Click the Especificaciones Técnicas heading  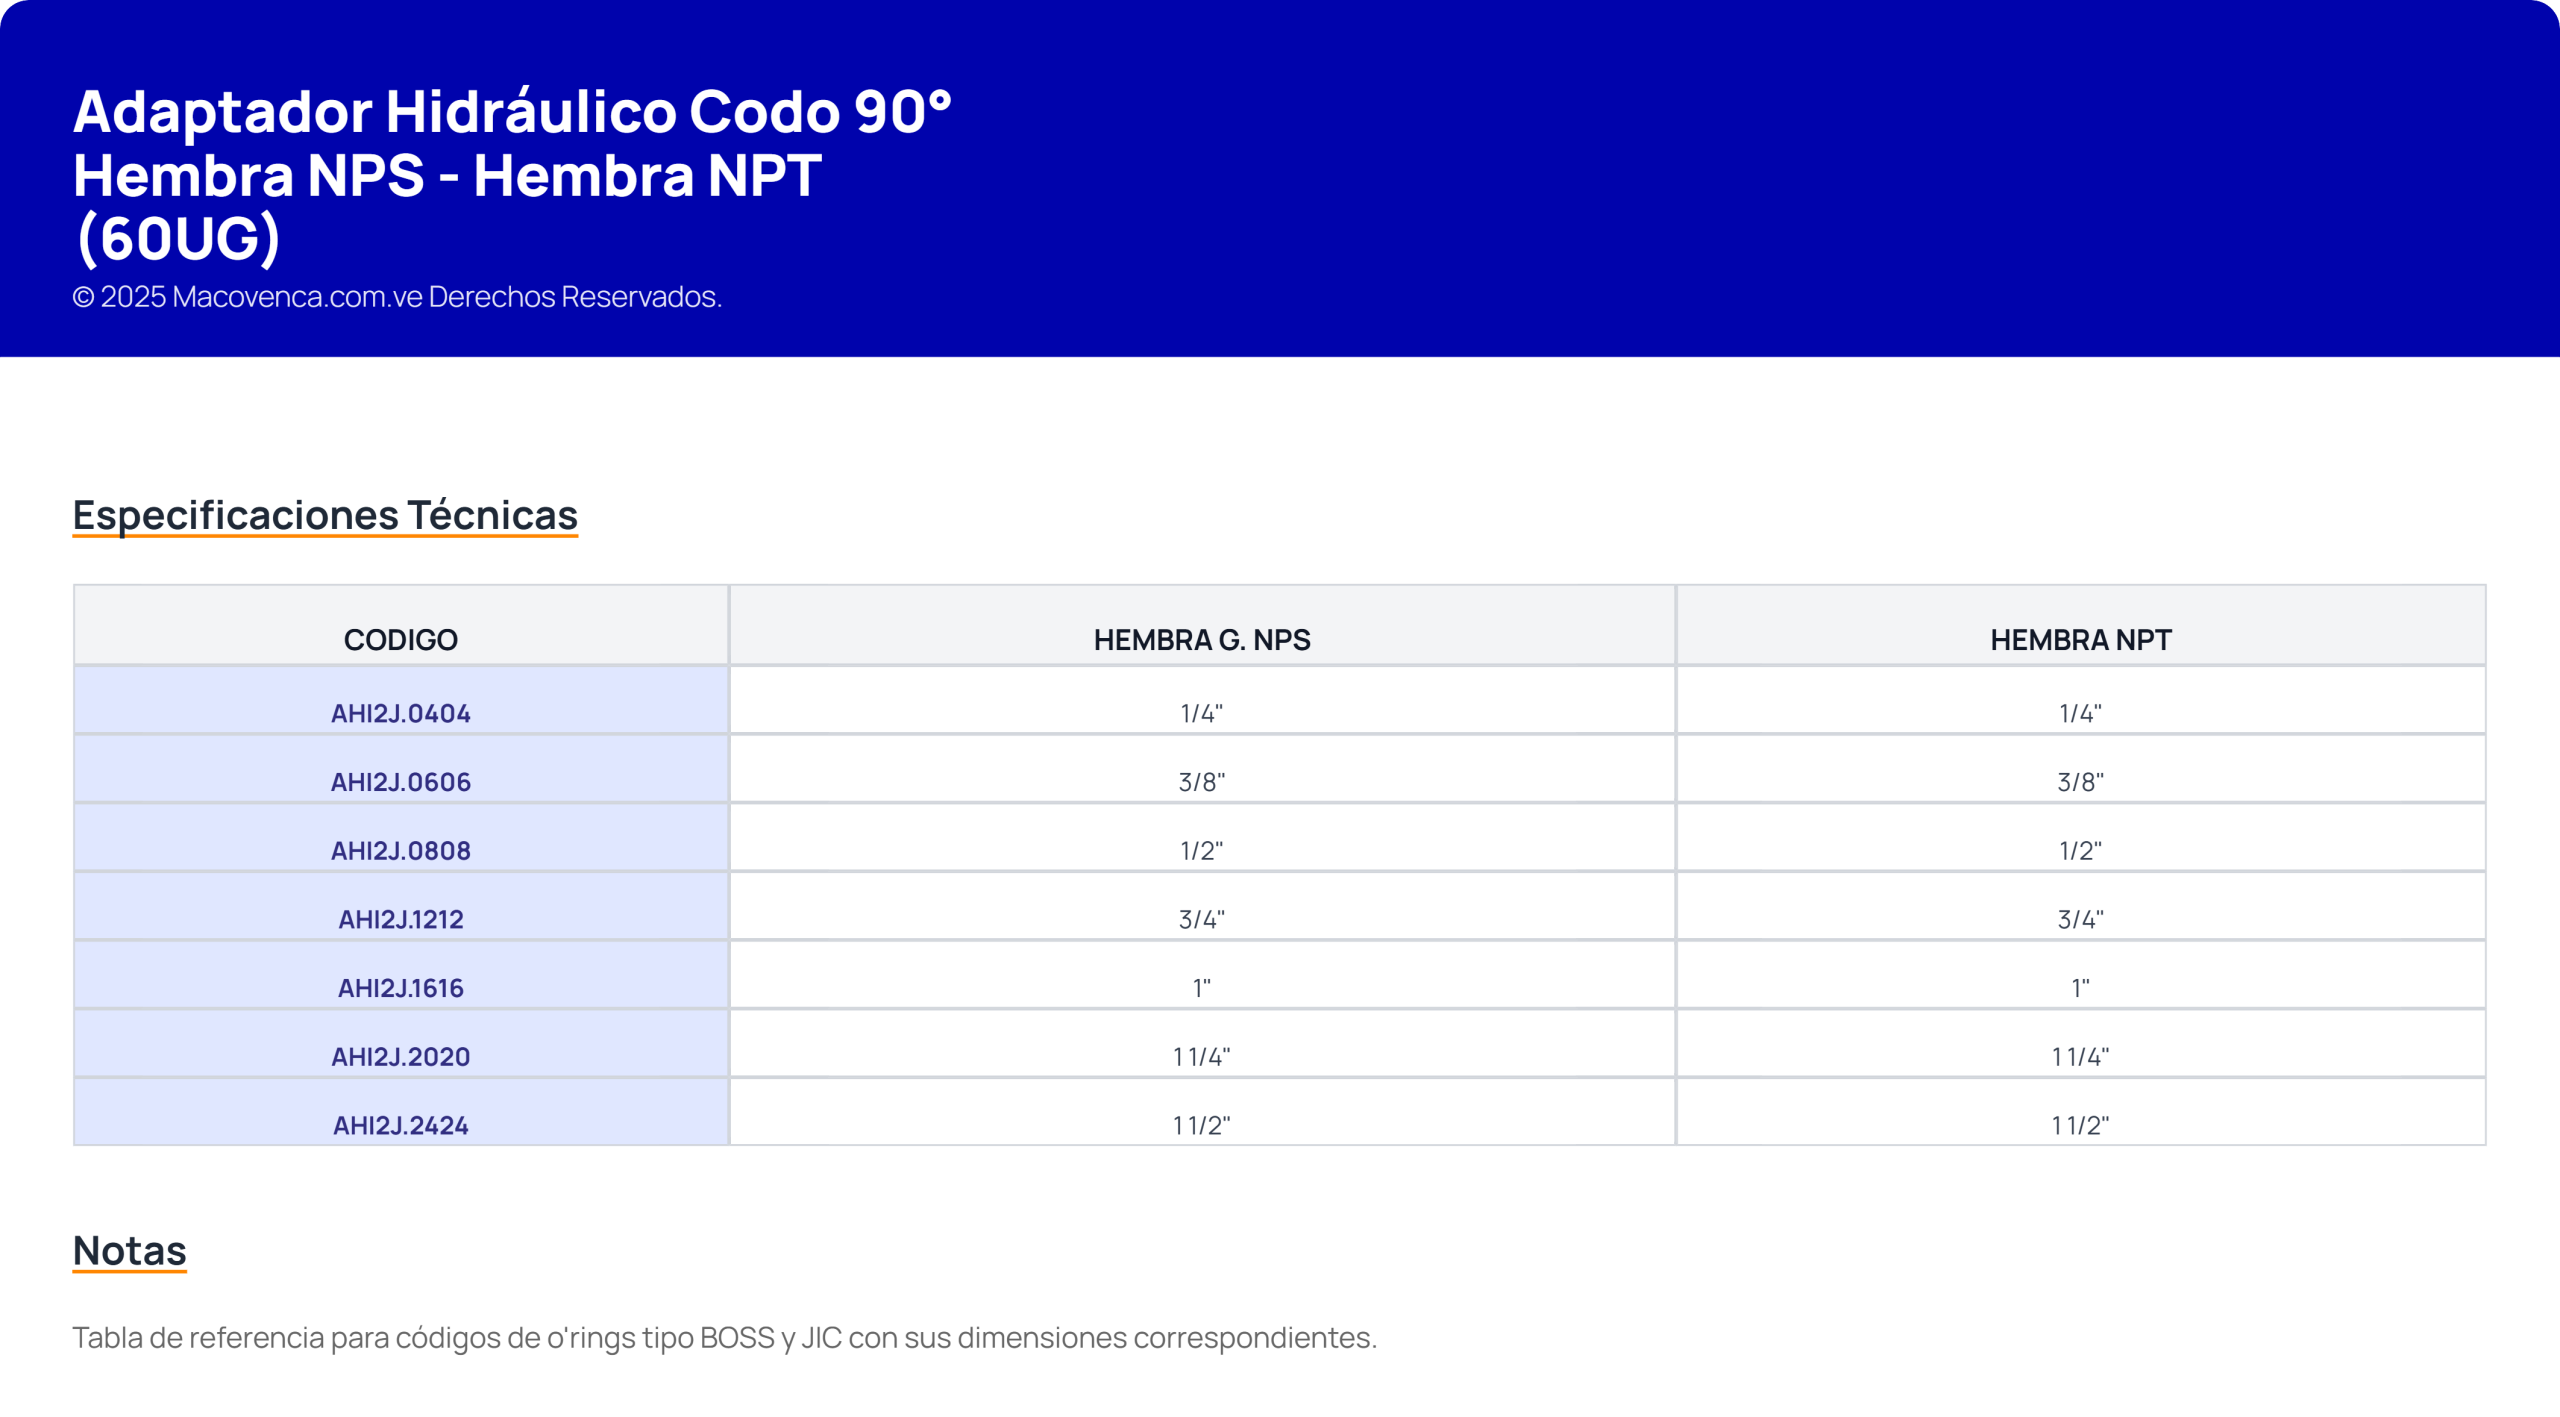click(325, 515)
